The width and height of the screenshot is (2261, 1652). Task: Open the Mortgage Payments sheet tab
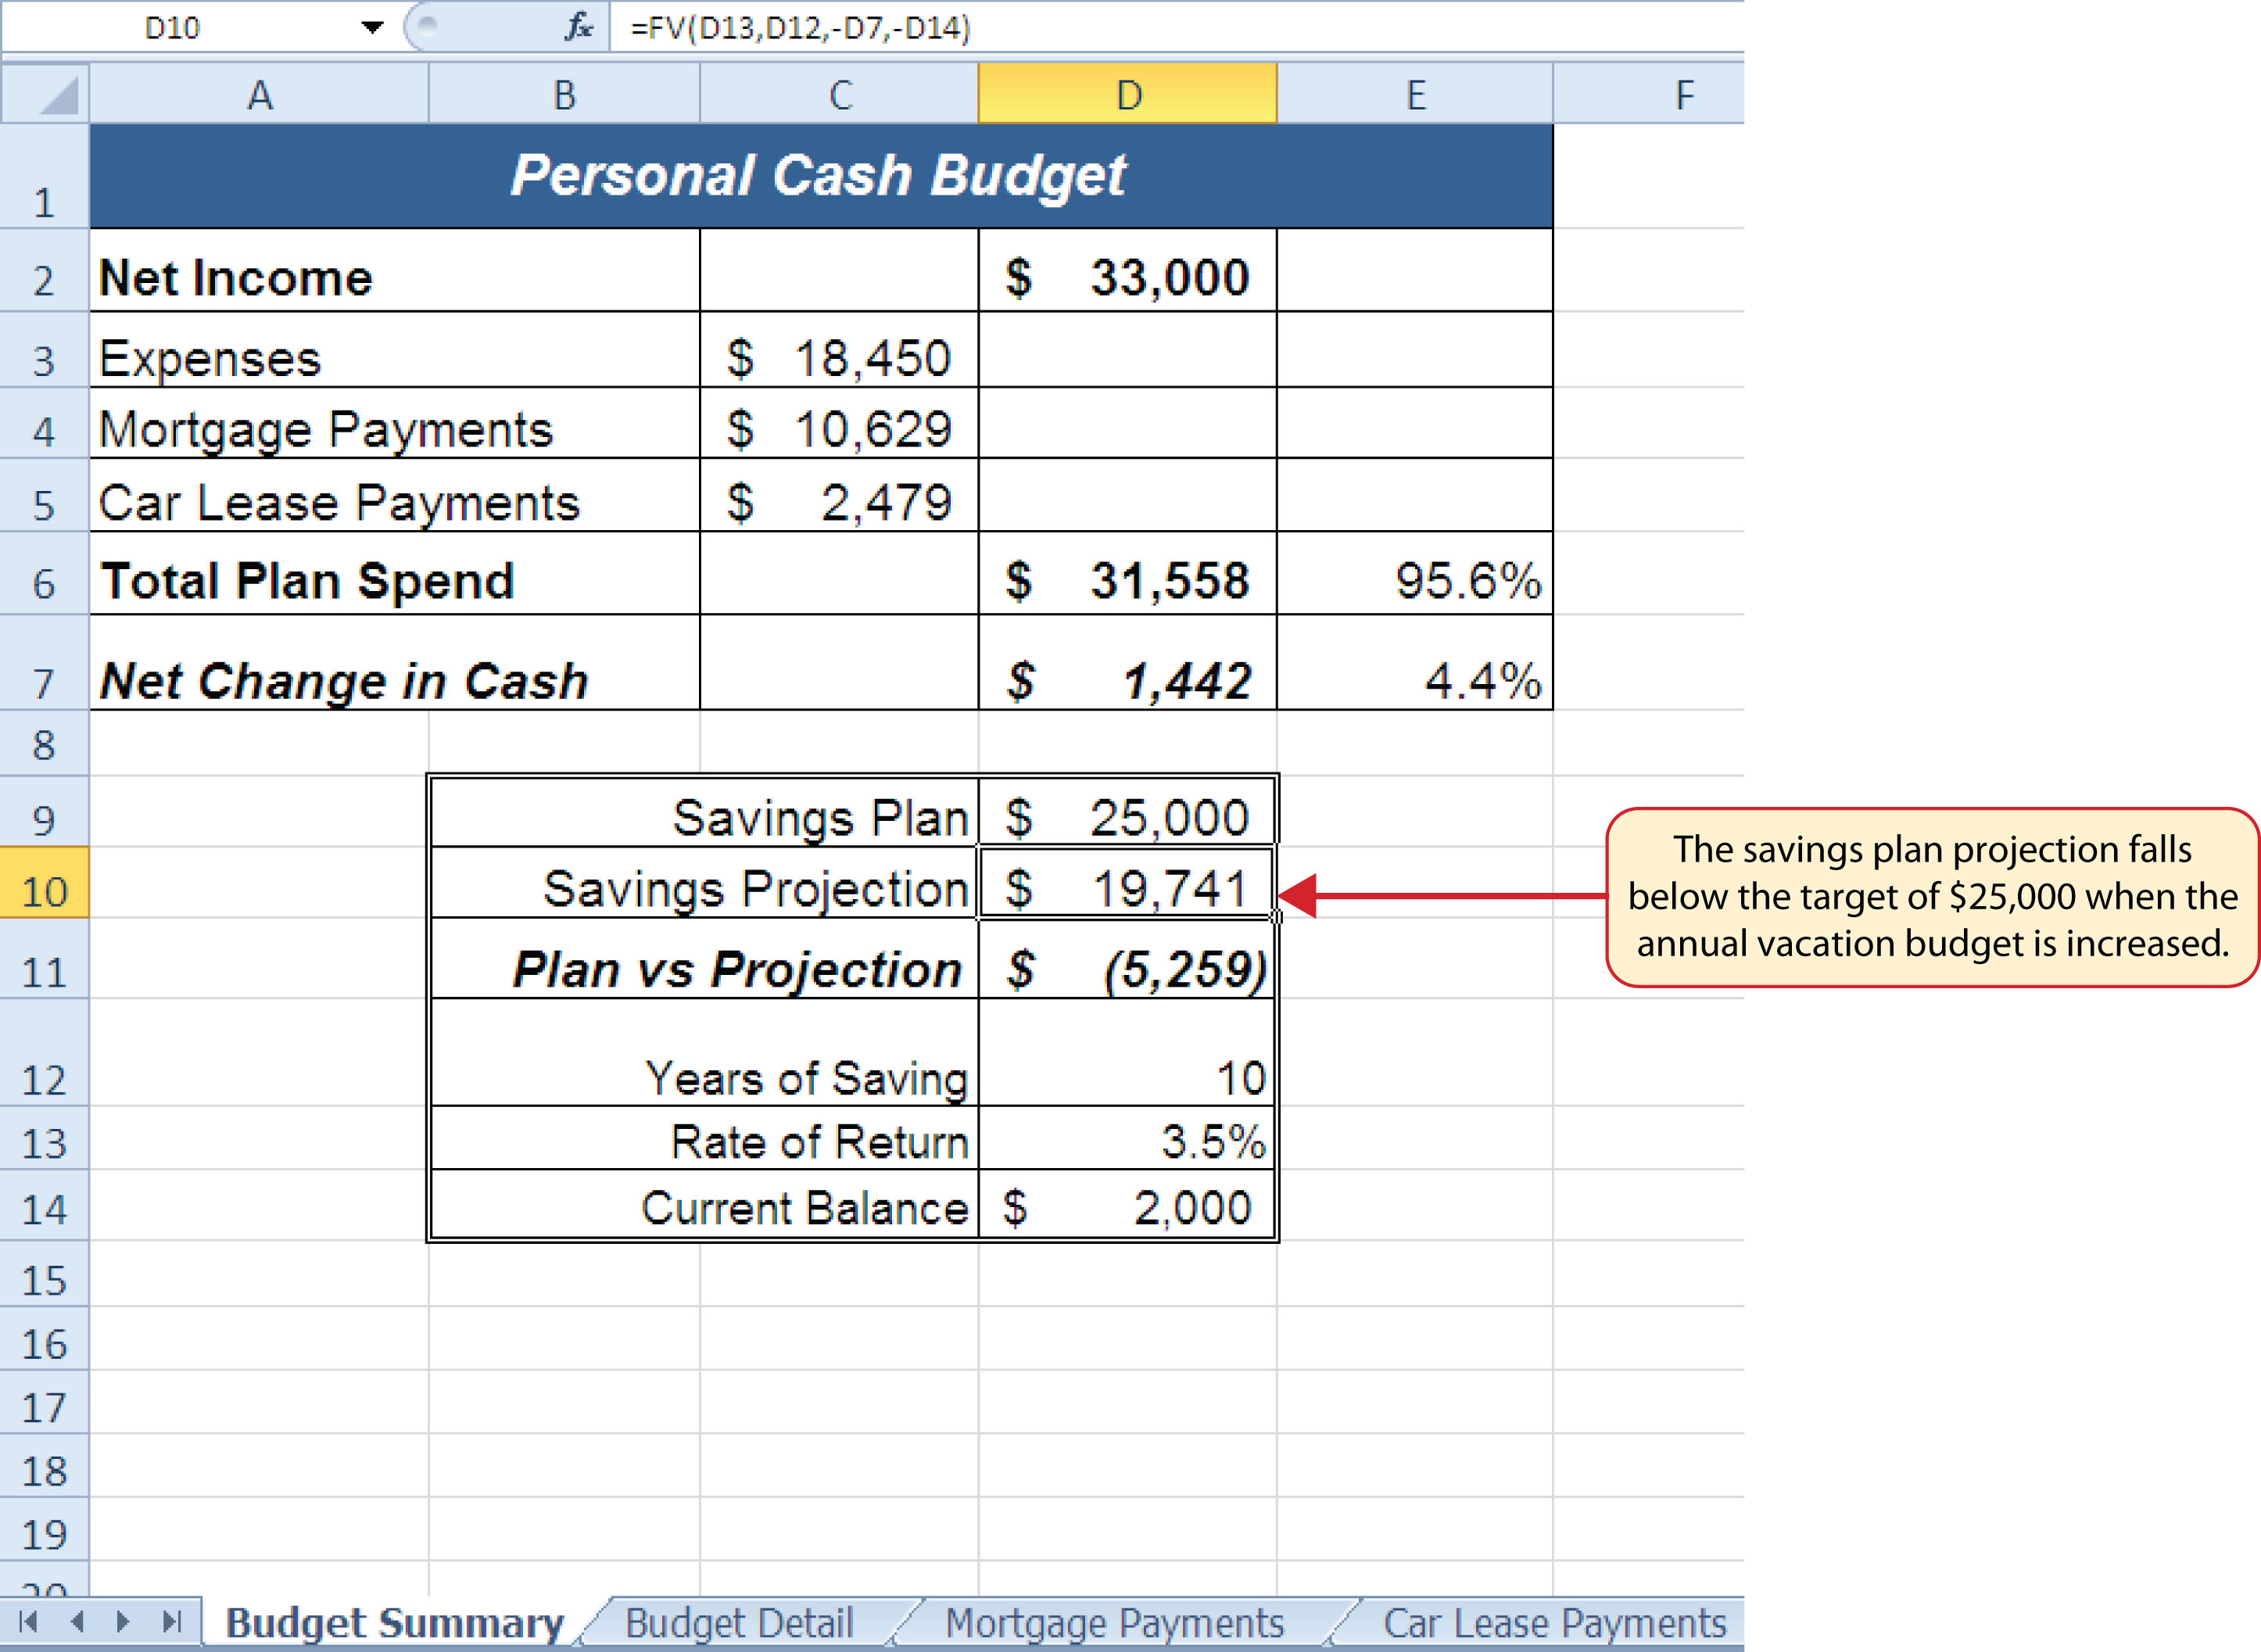1114,1622
